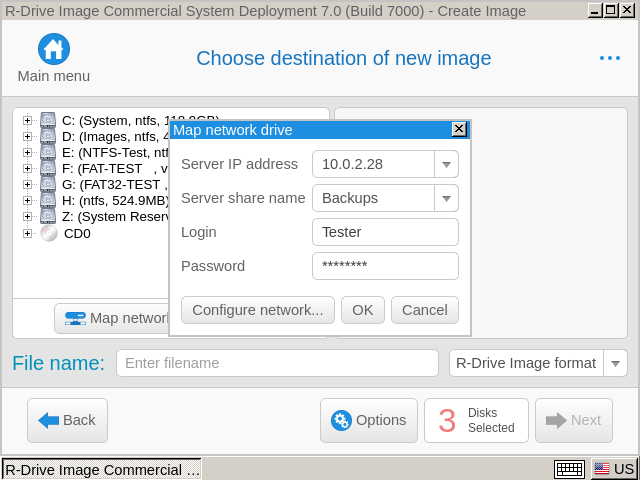
Task: Expand the C: drive tree node
Action: [27, 120]
